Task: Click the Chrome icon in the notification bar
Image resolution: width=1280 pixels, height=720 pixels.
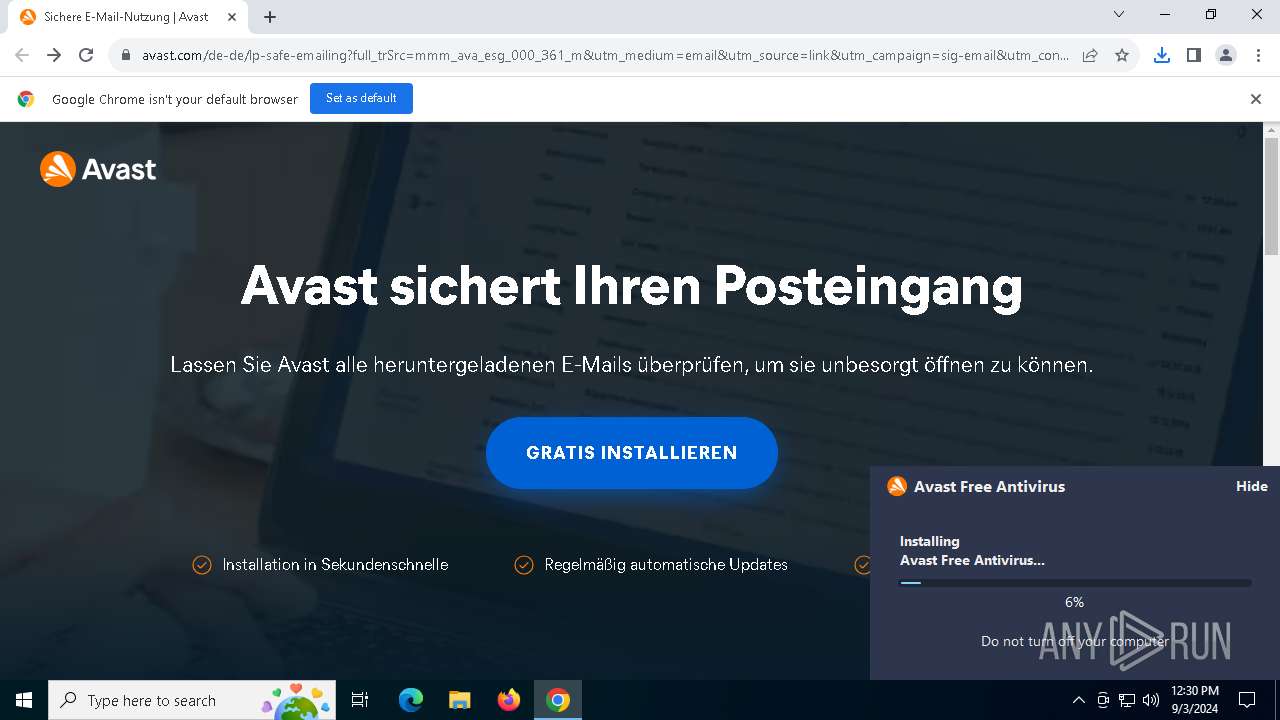Action: pos(26,99)
